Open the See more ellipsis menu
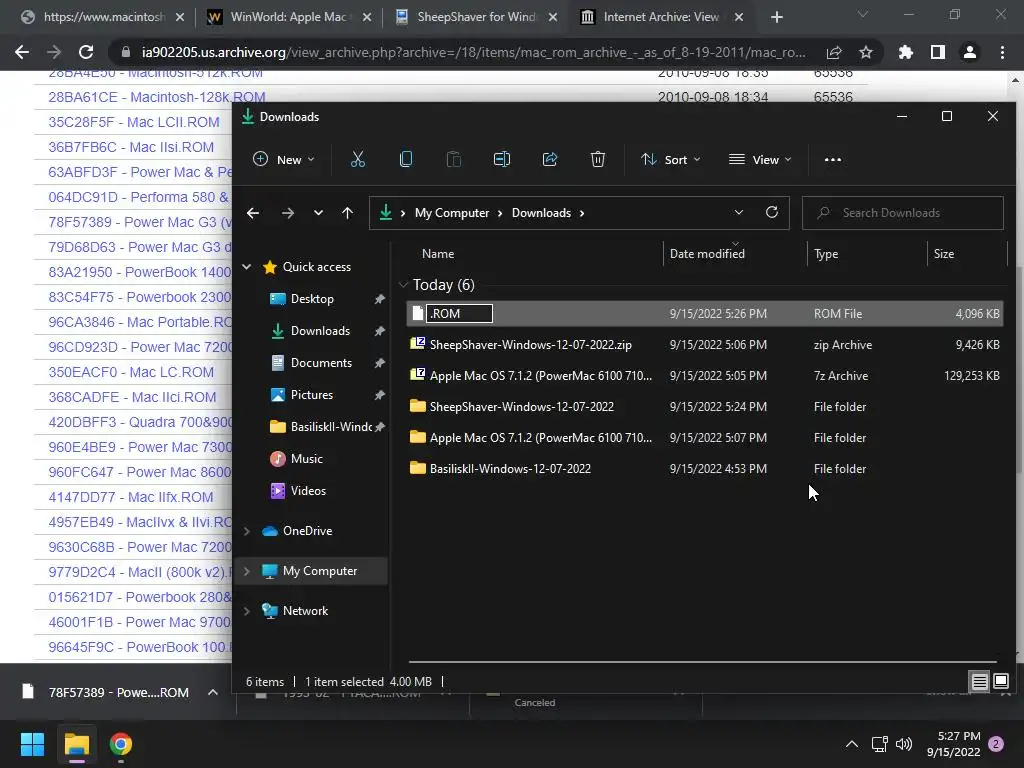1024x768 pixels. point(833,159)
